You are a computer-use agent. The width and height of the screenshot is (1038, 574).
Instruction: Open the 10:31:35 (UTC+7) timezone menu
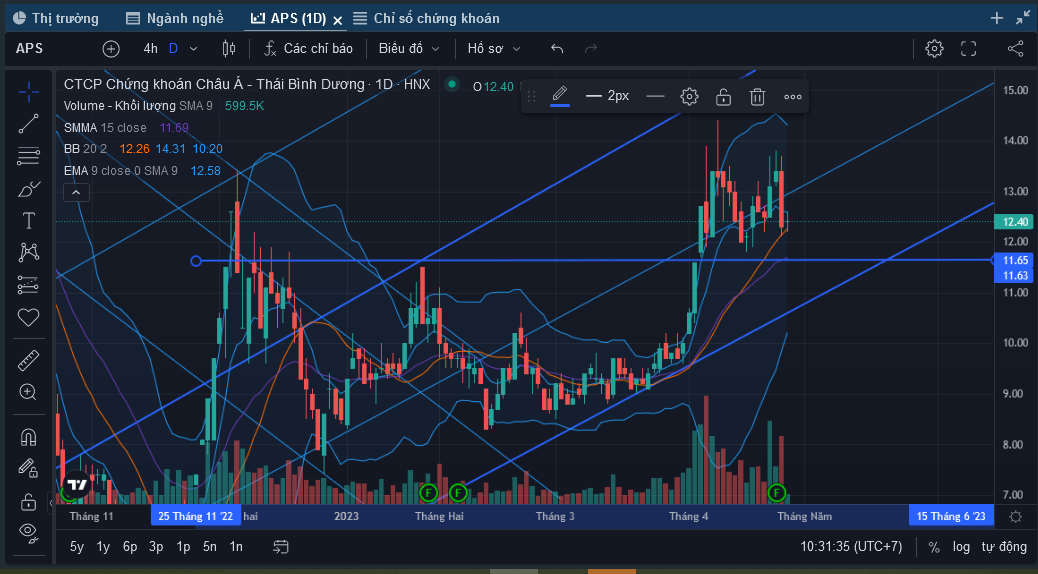(851, 547)
